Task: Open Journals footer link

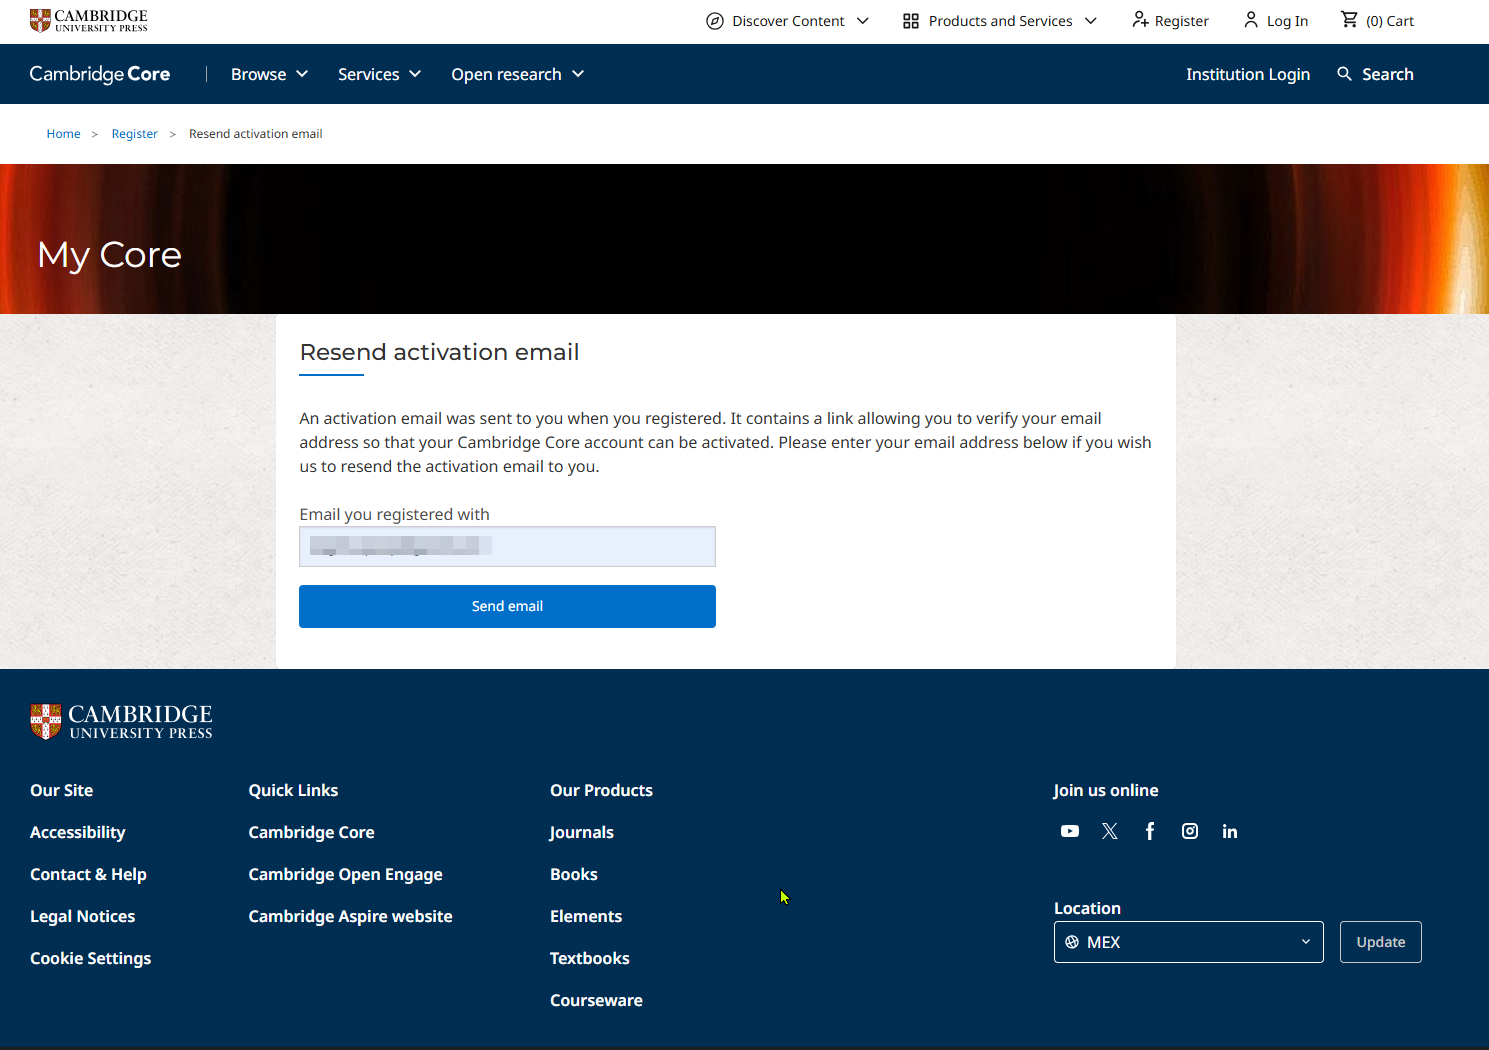Action: point(581,832)
